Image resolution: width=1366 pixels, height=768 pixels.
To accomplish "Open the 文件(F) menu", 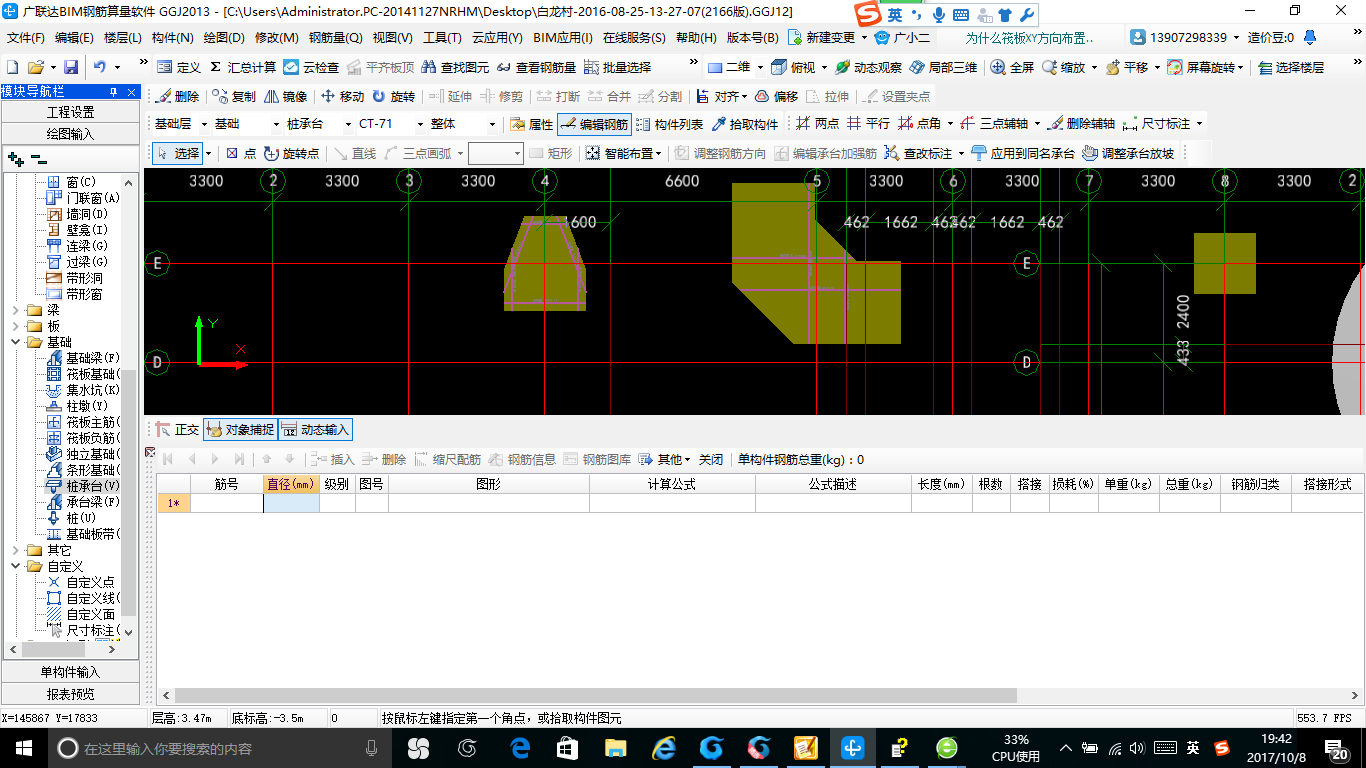I will [x=25, y=37].
